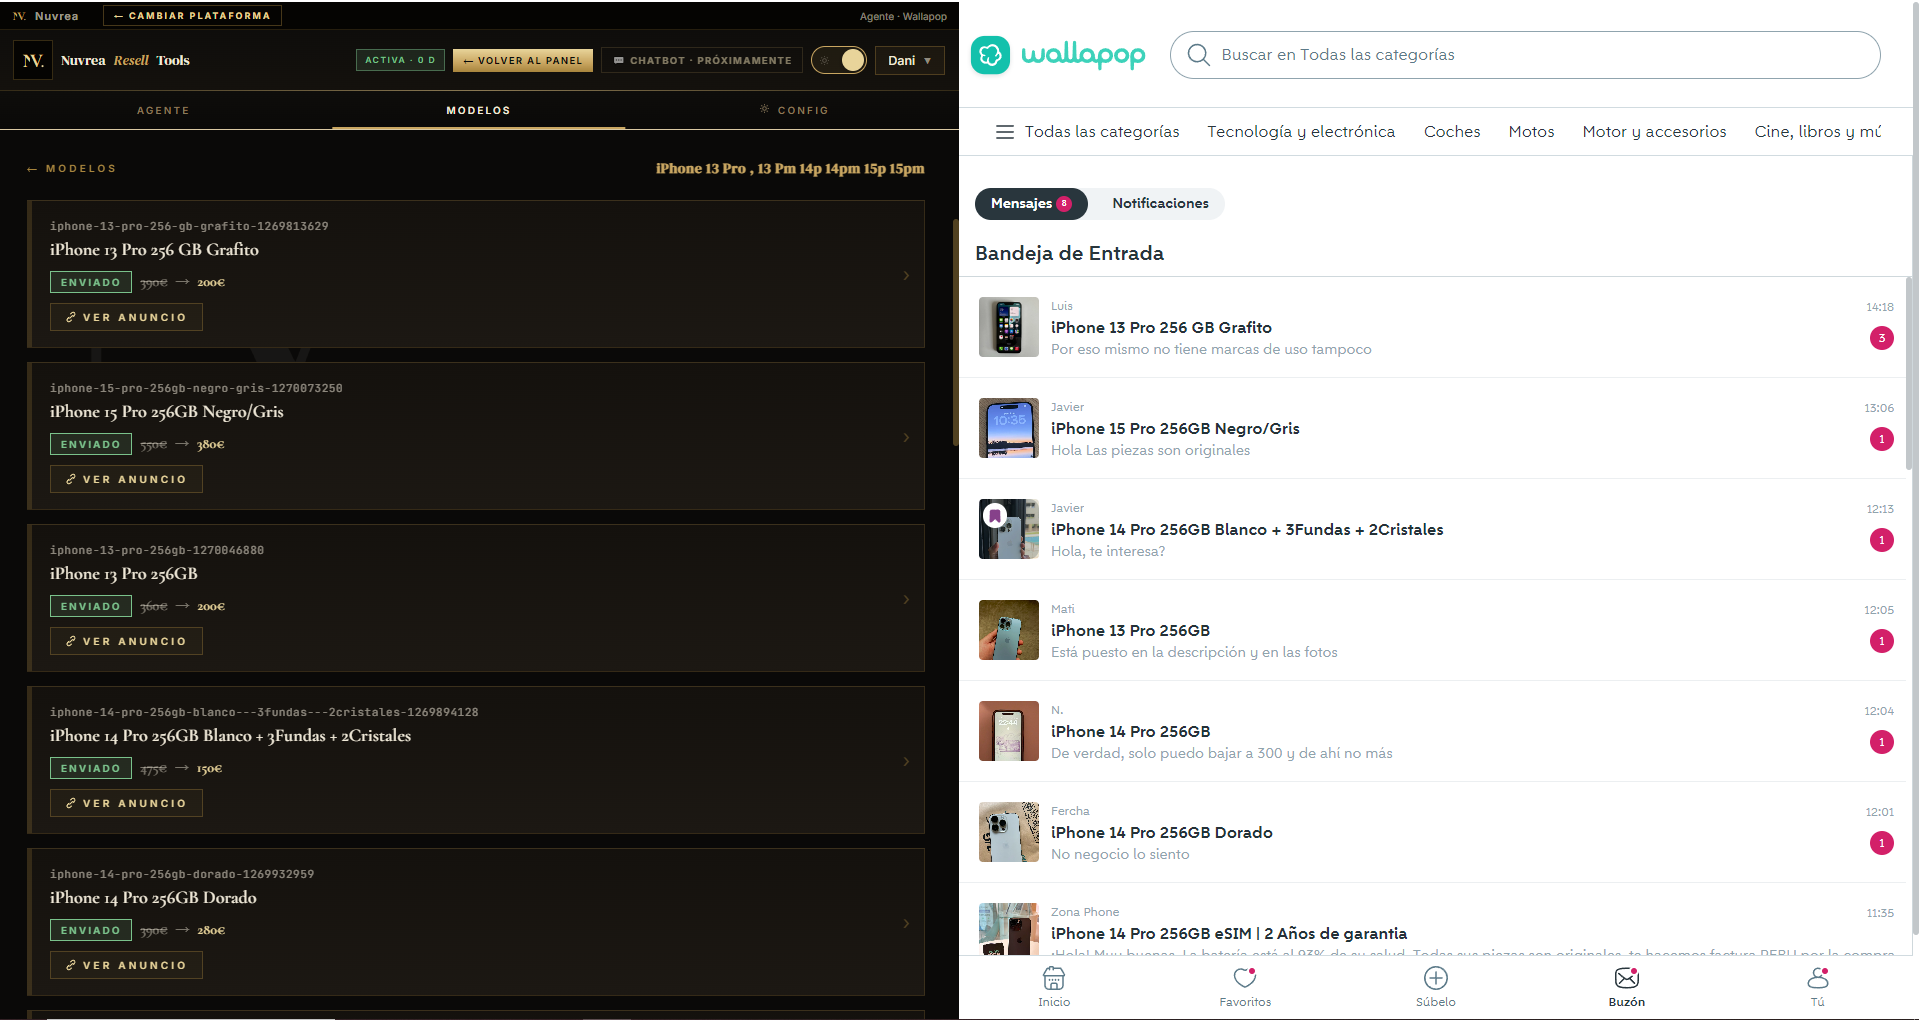The image size is (1919, 1020).
Task: Toggle the dark/light theme switch
Action: [839, 60]
